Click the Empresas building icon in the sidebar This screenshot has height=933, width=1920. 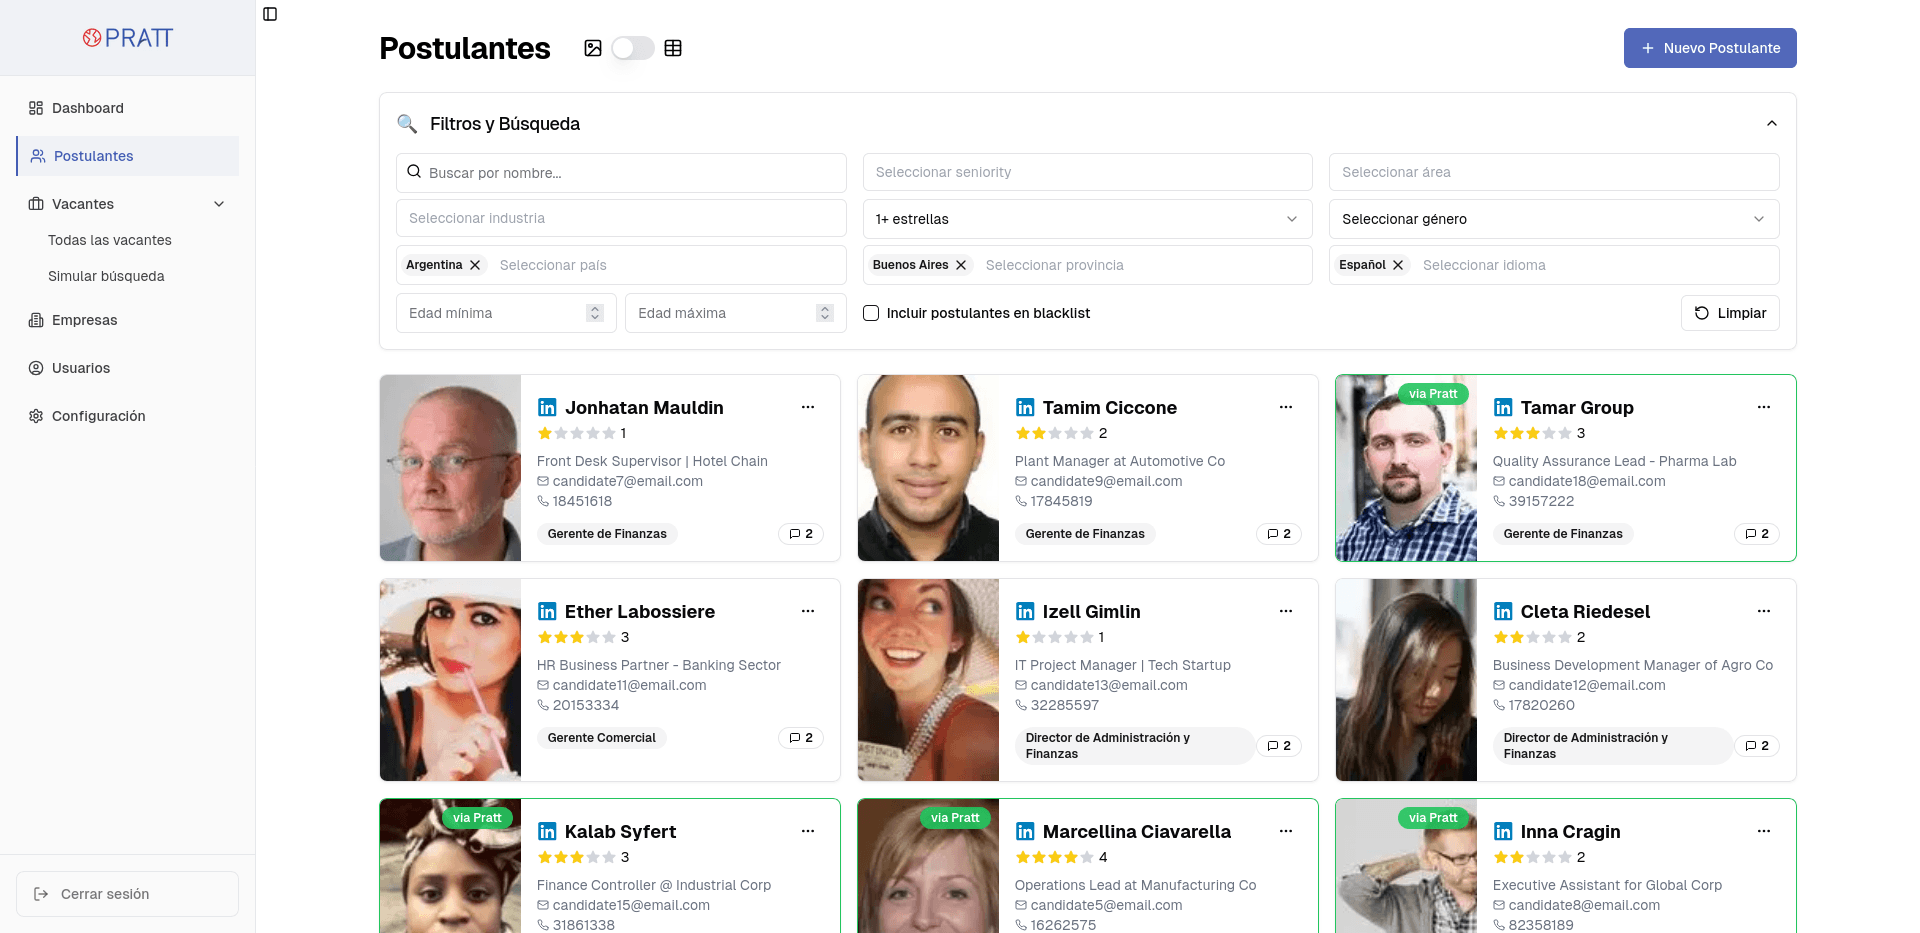click(35, 320)
